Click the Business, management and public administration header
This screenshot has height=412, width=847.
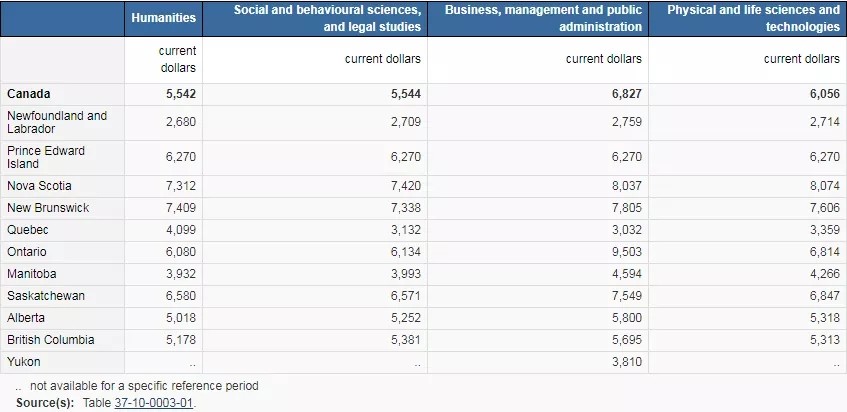click(543, 18)
